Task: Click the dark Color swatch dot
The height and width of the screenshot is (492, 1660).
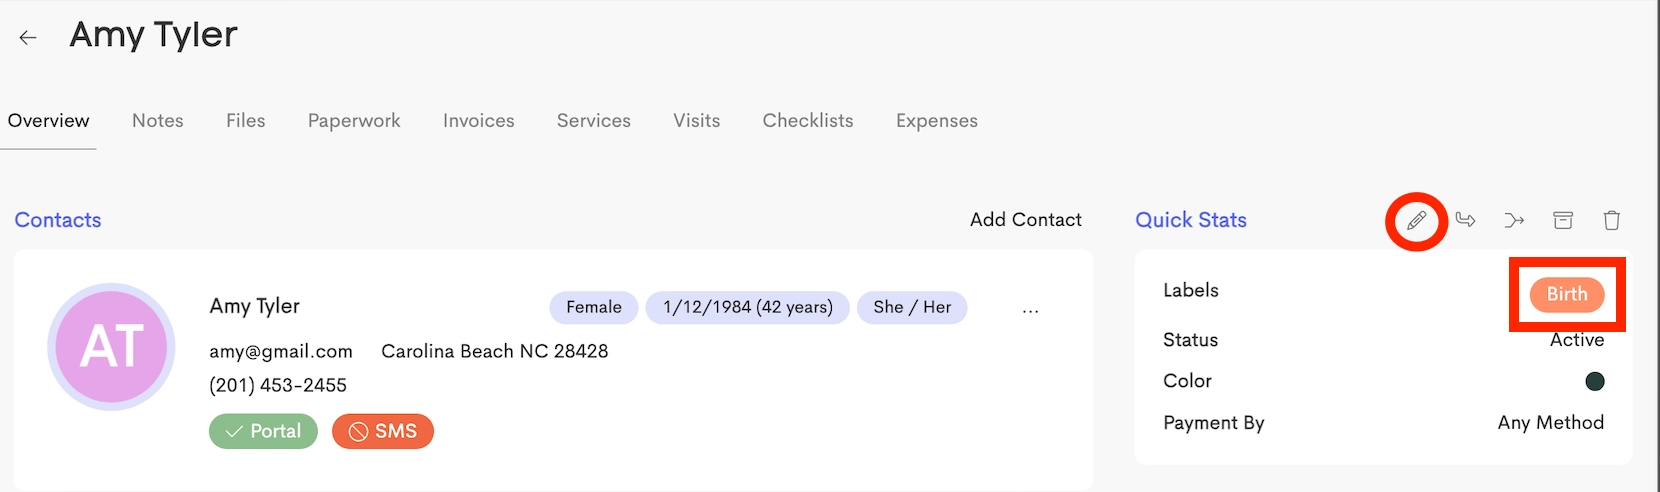Action: click(x=1595, y=381)
